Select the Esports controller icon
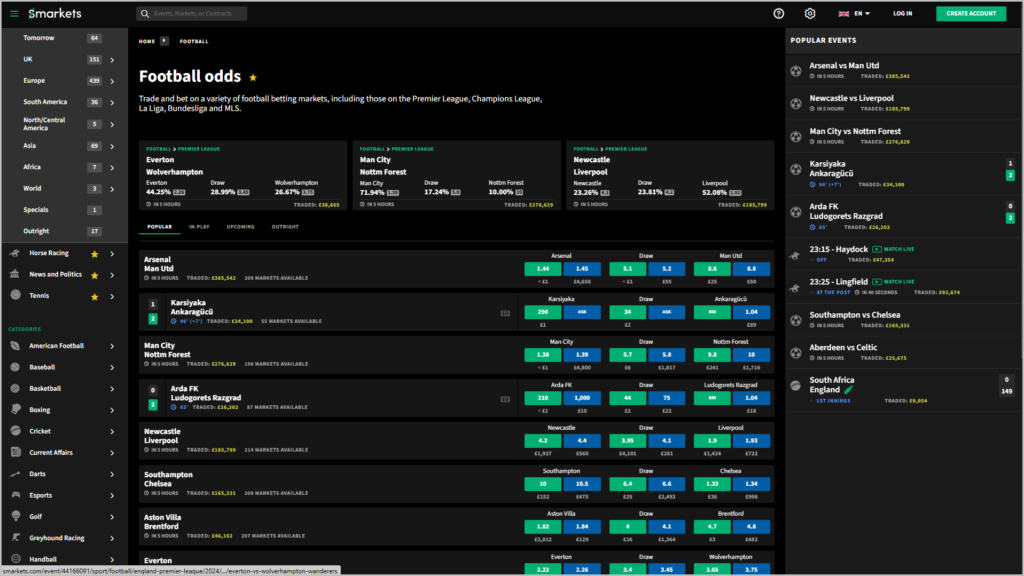The width and height of the screenshot is (1024, 576). click(x=16, y=495)
